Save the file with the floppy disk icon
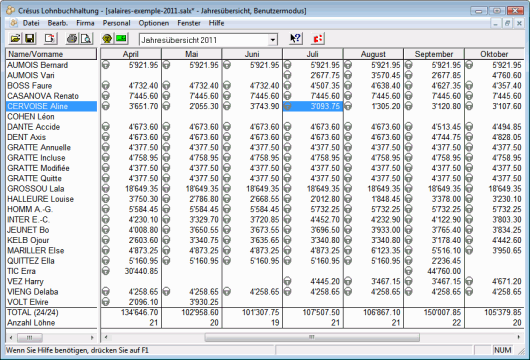 click(29, 39)
